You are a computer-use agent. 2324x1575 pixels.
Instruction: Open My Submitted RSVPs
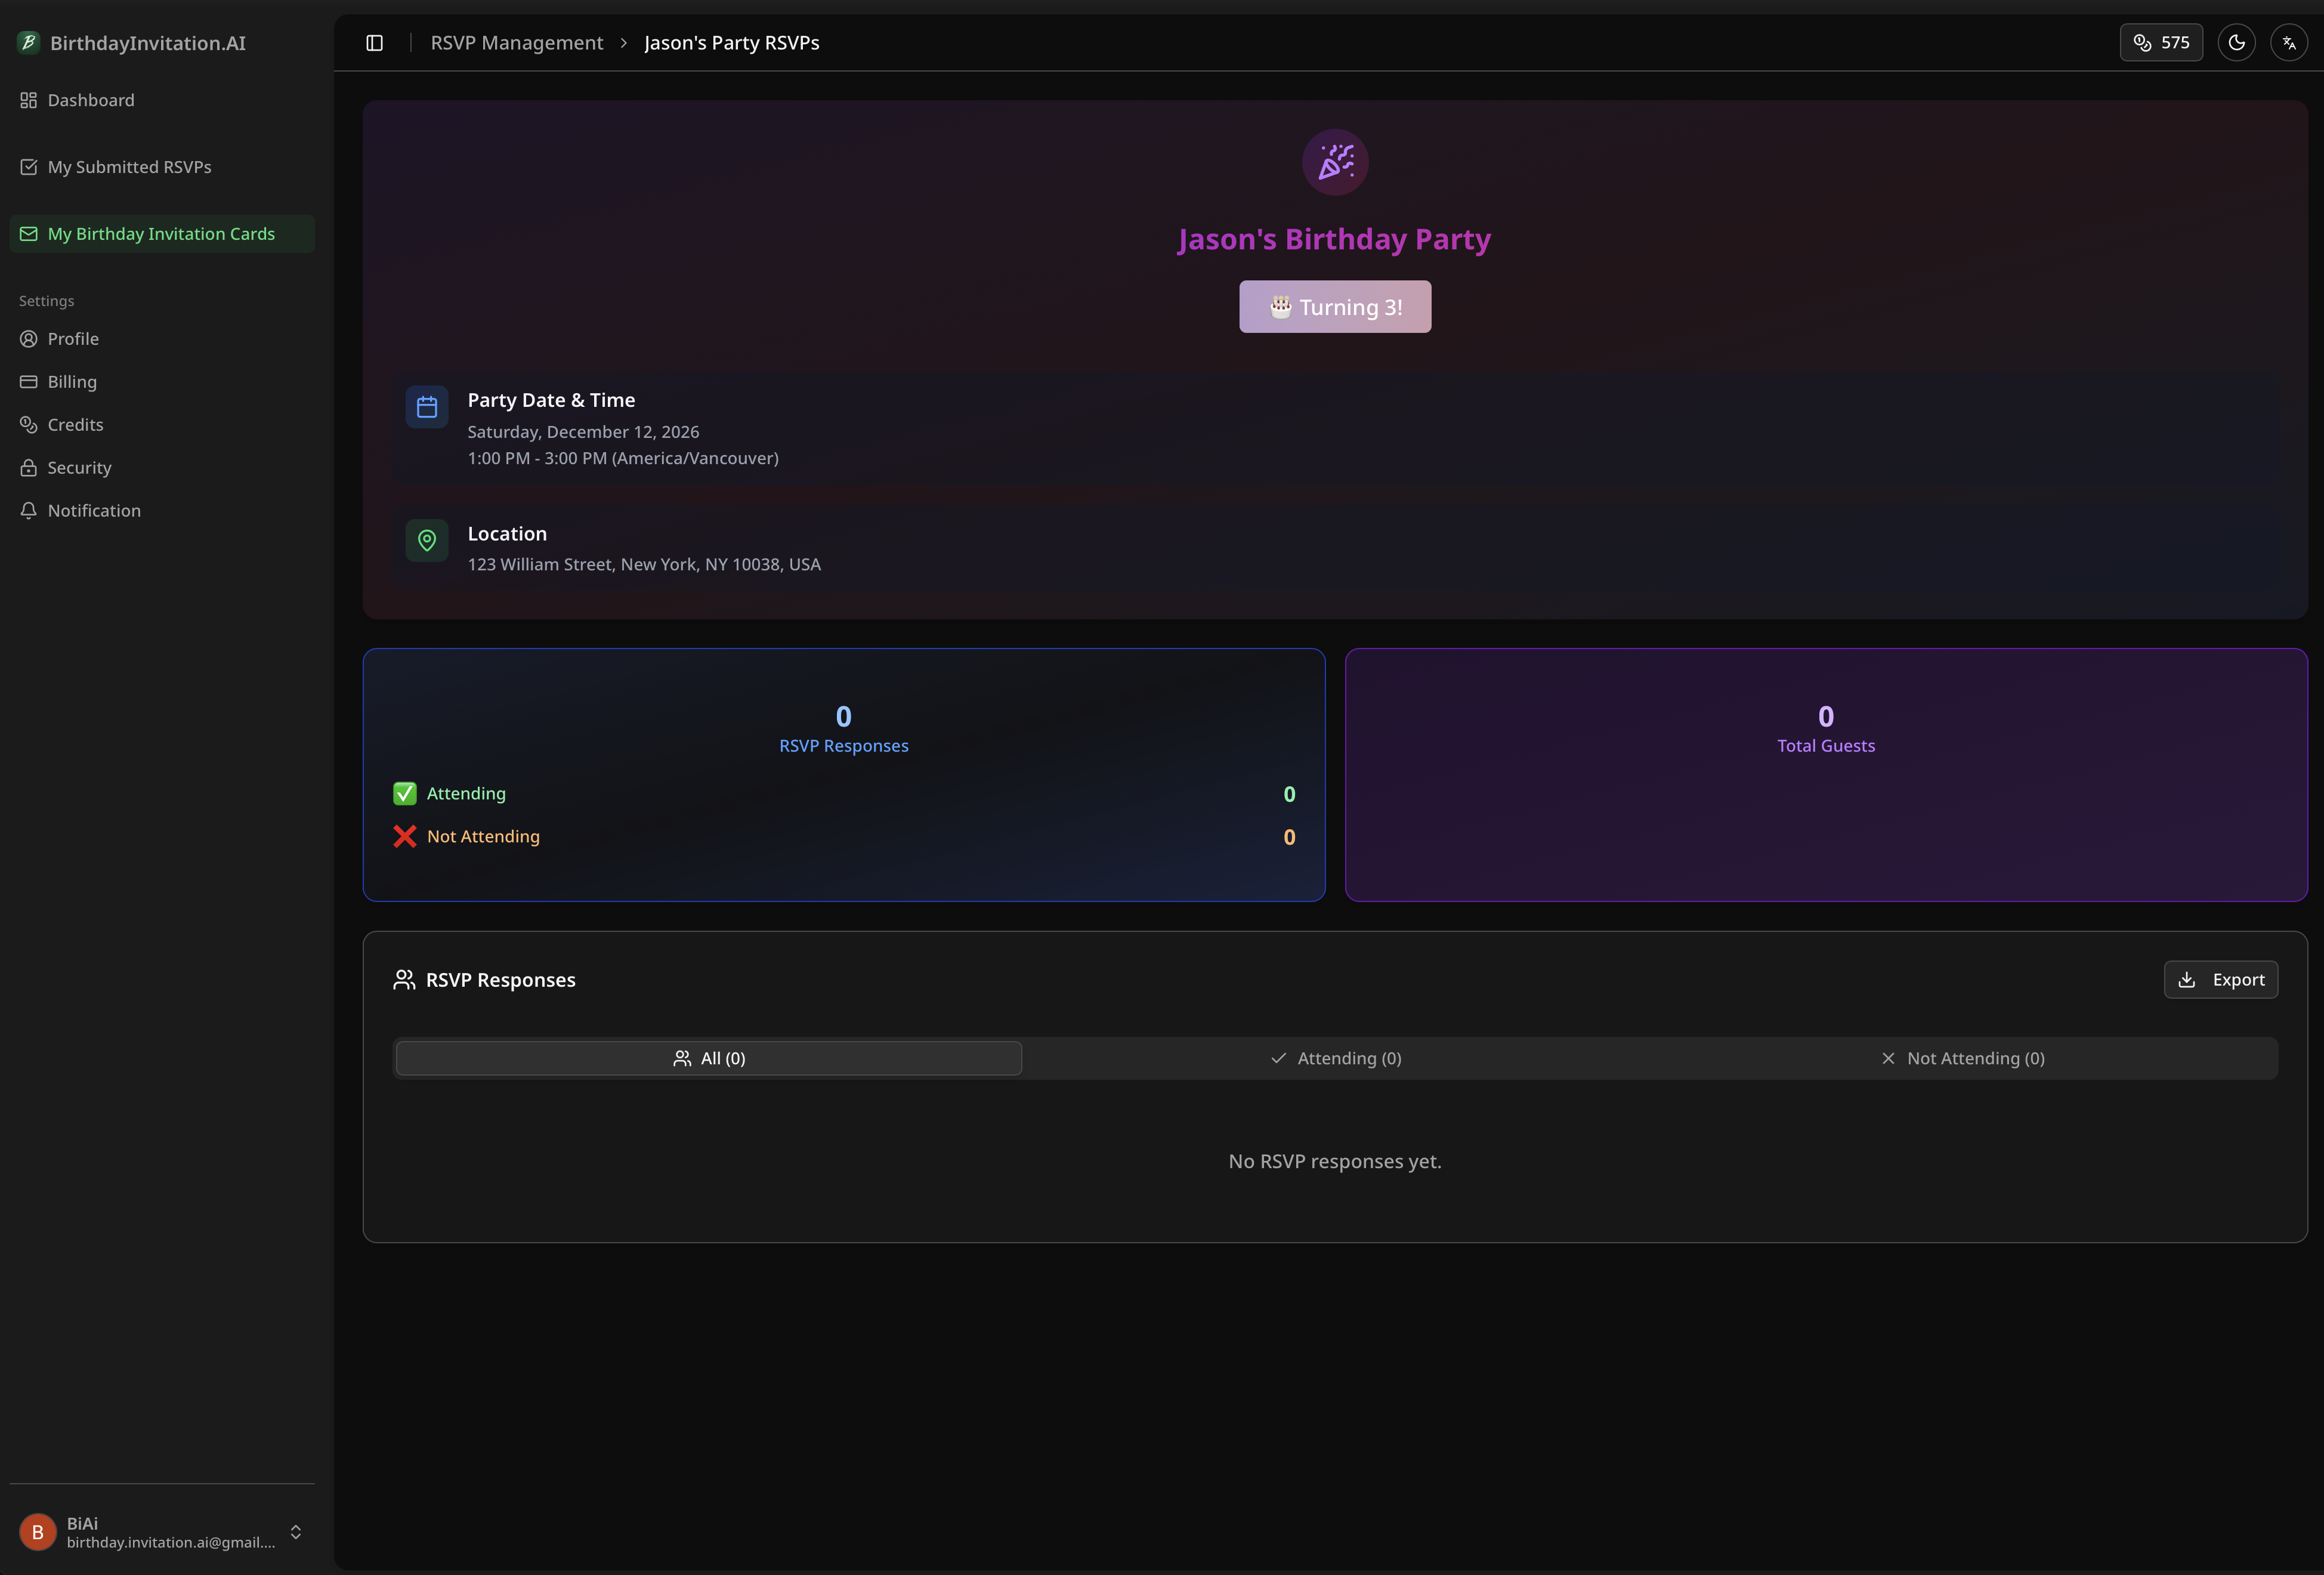click(x=129, y=167)
